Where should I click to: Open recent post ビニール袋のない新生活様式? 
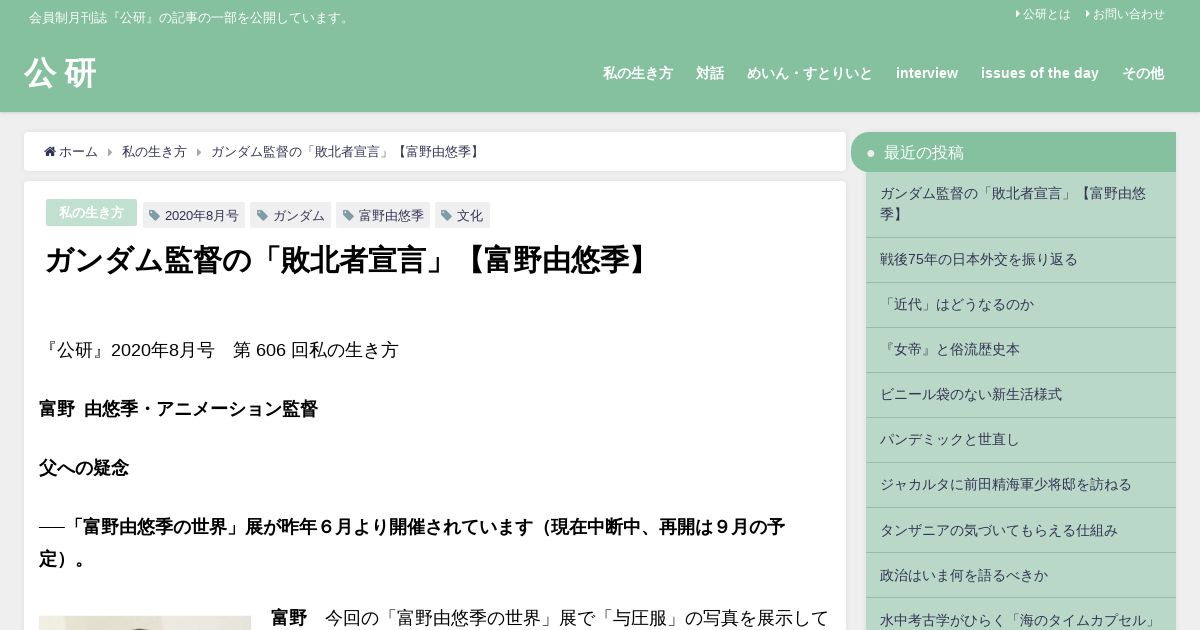pyautogui.click(x=1021, y=395)
